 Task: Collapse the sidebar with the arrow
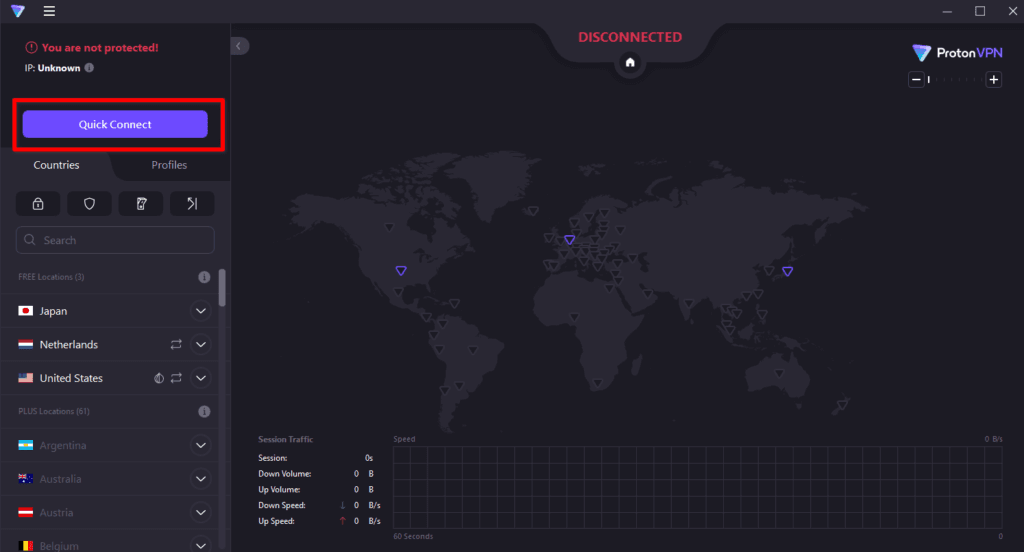pyautogui.click(x=239, y=46)
